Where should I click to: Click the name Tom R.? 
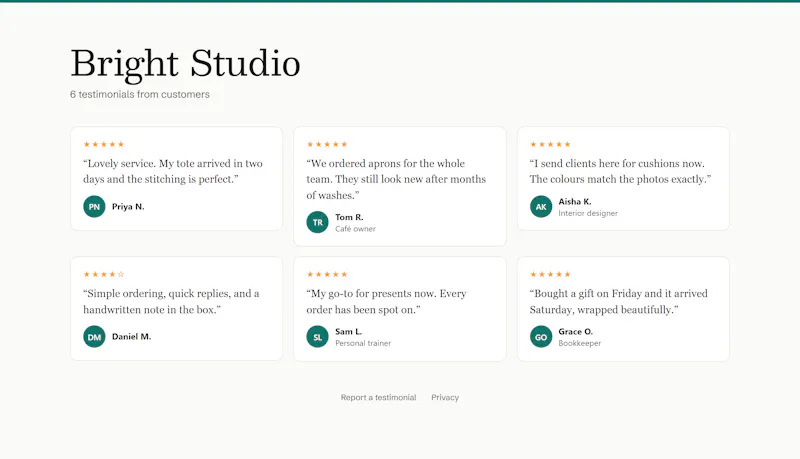(349, 217)
